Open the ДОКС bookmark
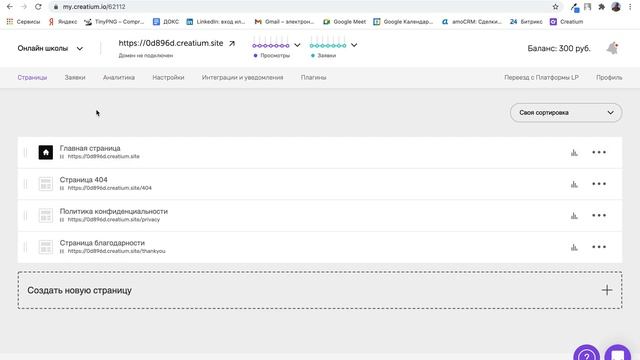The image size is (640, 360). (x=166, y=22)
